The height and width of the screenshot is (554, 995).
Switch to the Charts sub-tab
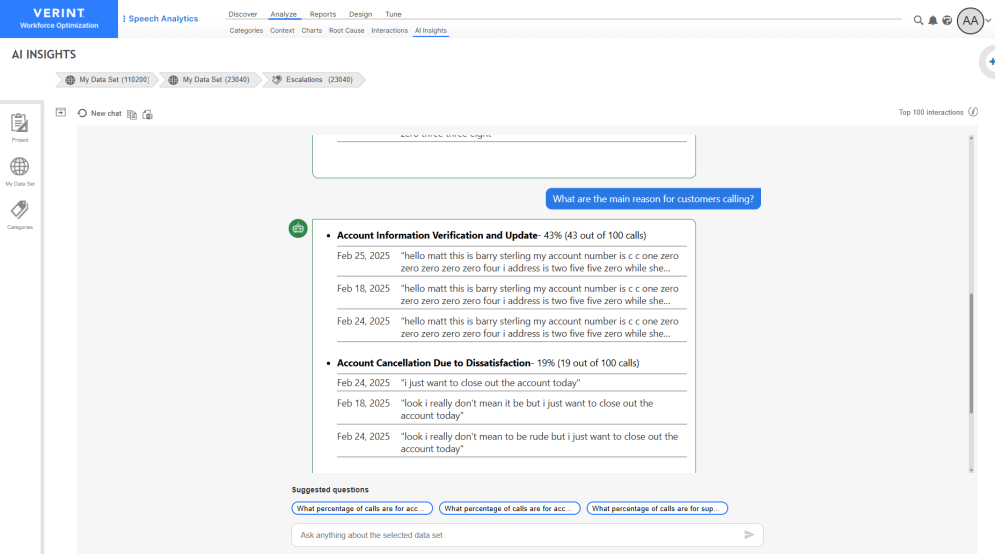312,30
